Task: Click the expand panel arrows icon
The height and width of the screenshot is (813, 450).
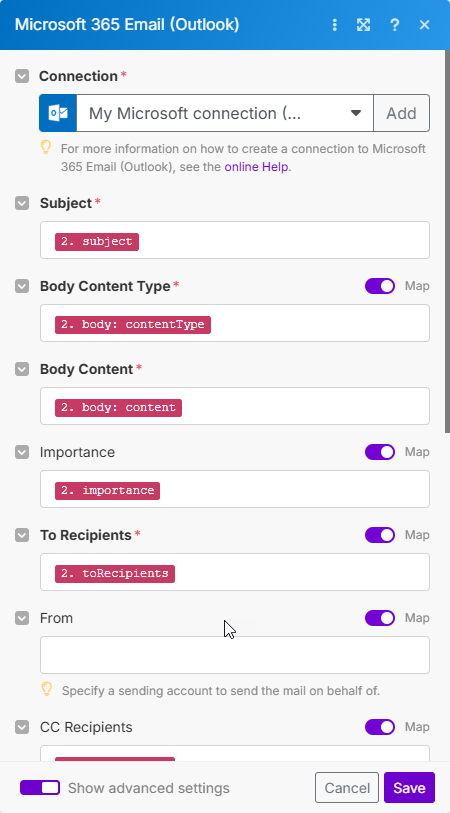Action: pyautogui.click(x=363, y=24)
